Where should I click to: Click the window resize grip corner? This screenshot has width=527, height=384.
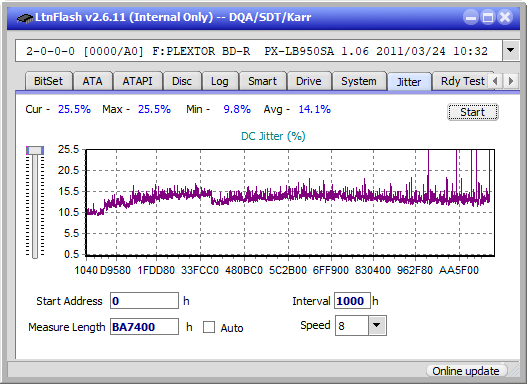click(x=514, y=371)
